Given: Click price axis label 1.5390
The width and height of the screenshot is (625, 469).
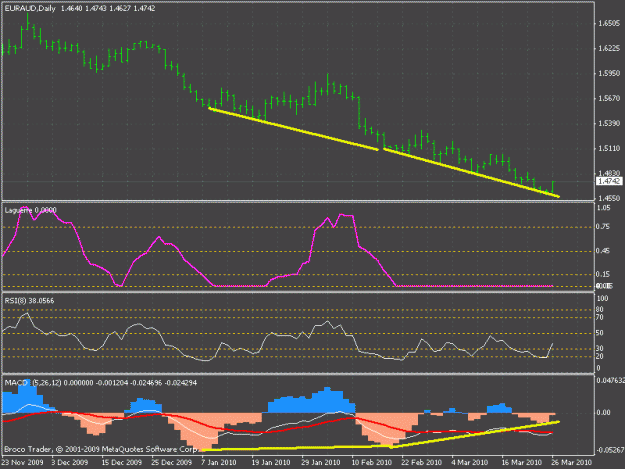Looking at the screenshot, I should [x=609, y=123].
